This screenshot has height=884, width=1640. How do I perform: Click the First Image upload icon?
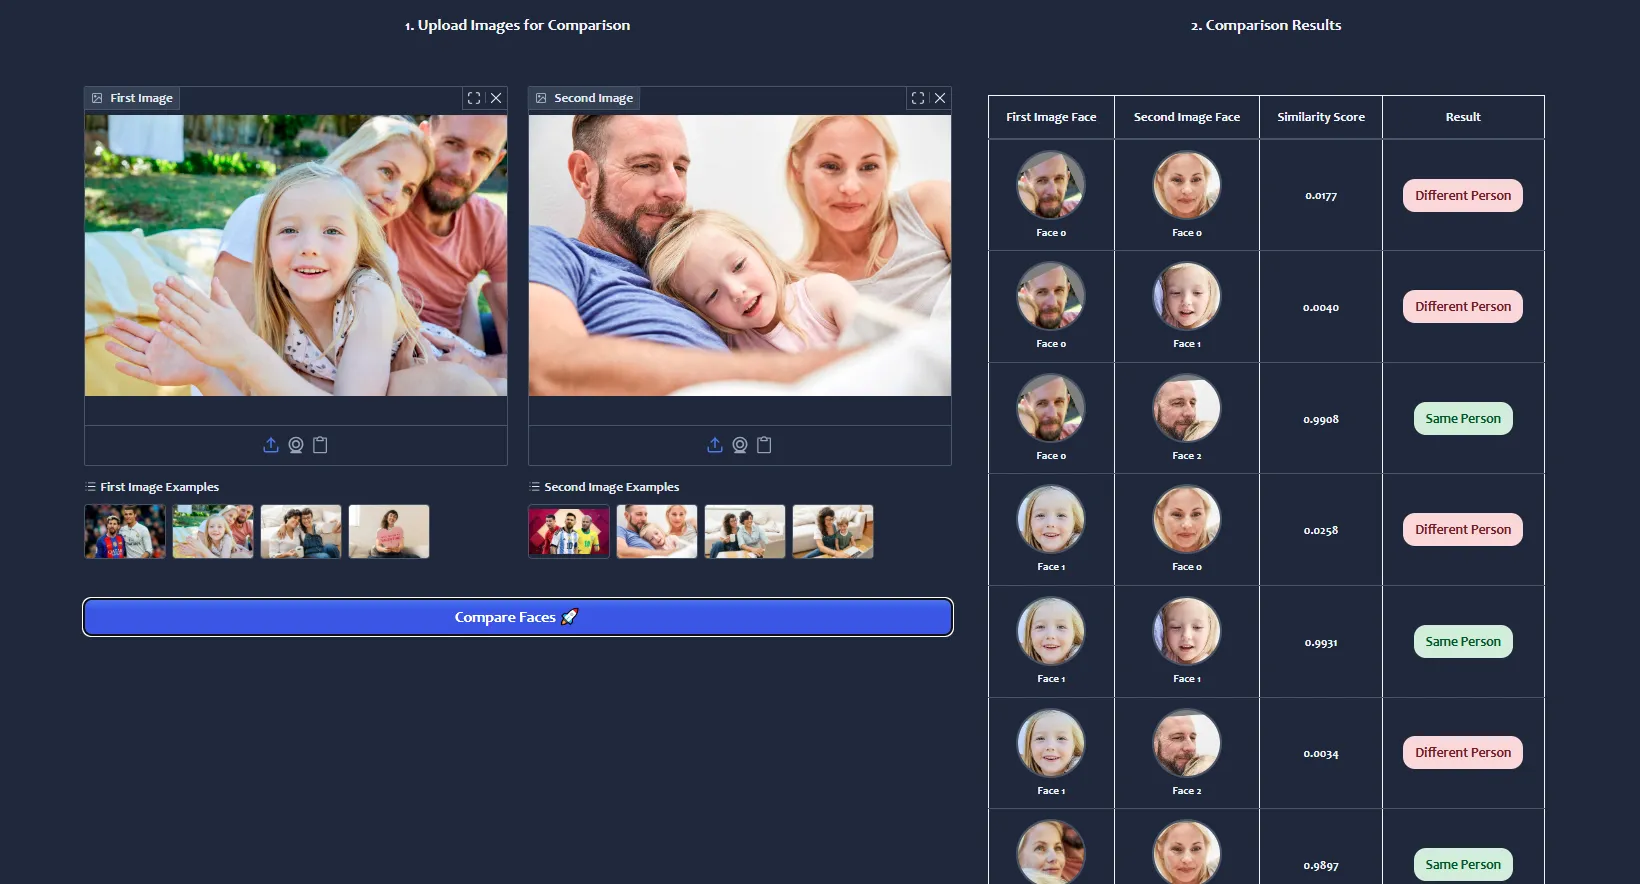(270, 445)
